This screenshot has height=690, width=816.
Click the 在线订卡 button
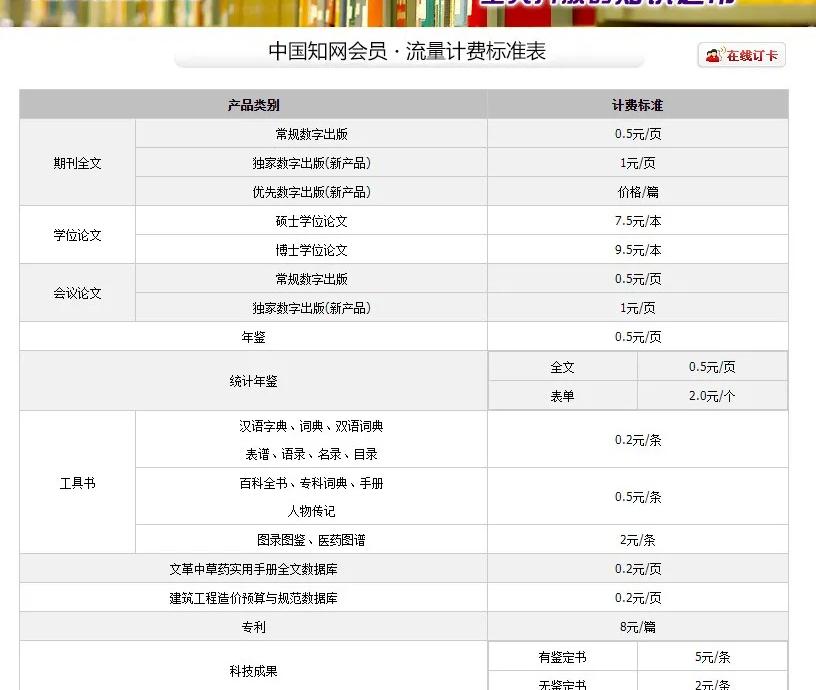742,55
